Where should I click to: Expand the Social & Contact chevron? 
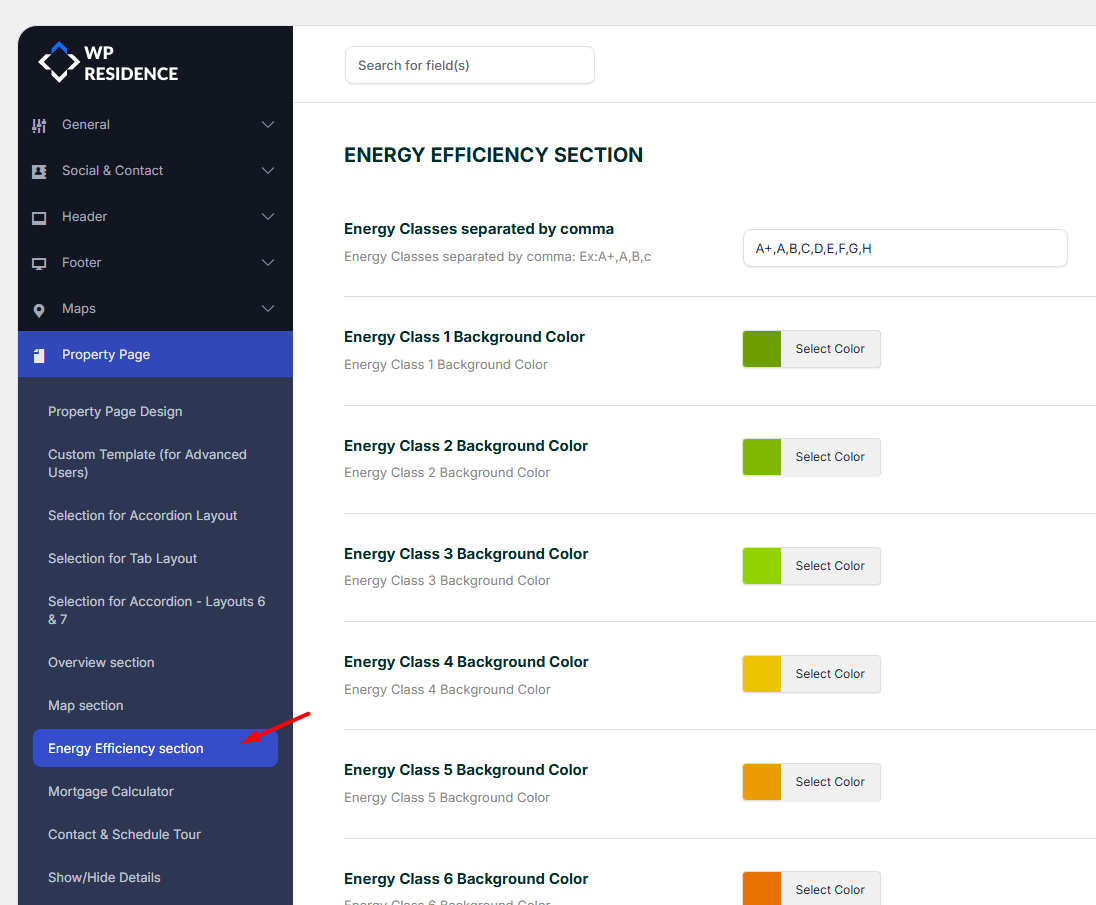click(268, 171)
